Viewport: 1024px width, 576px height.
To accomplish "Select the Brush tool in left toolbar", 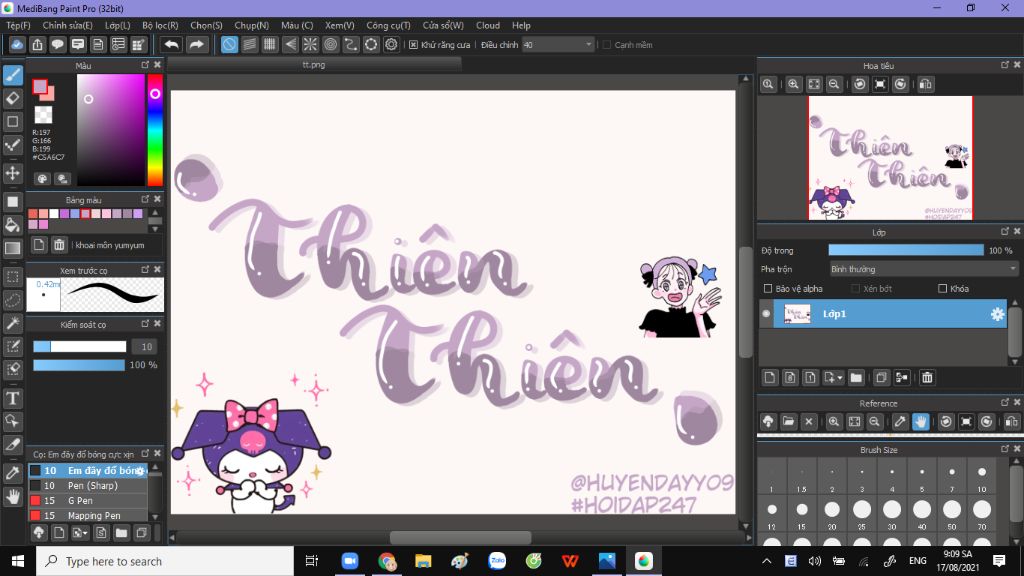I will [x=12, y=75].
